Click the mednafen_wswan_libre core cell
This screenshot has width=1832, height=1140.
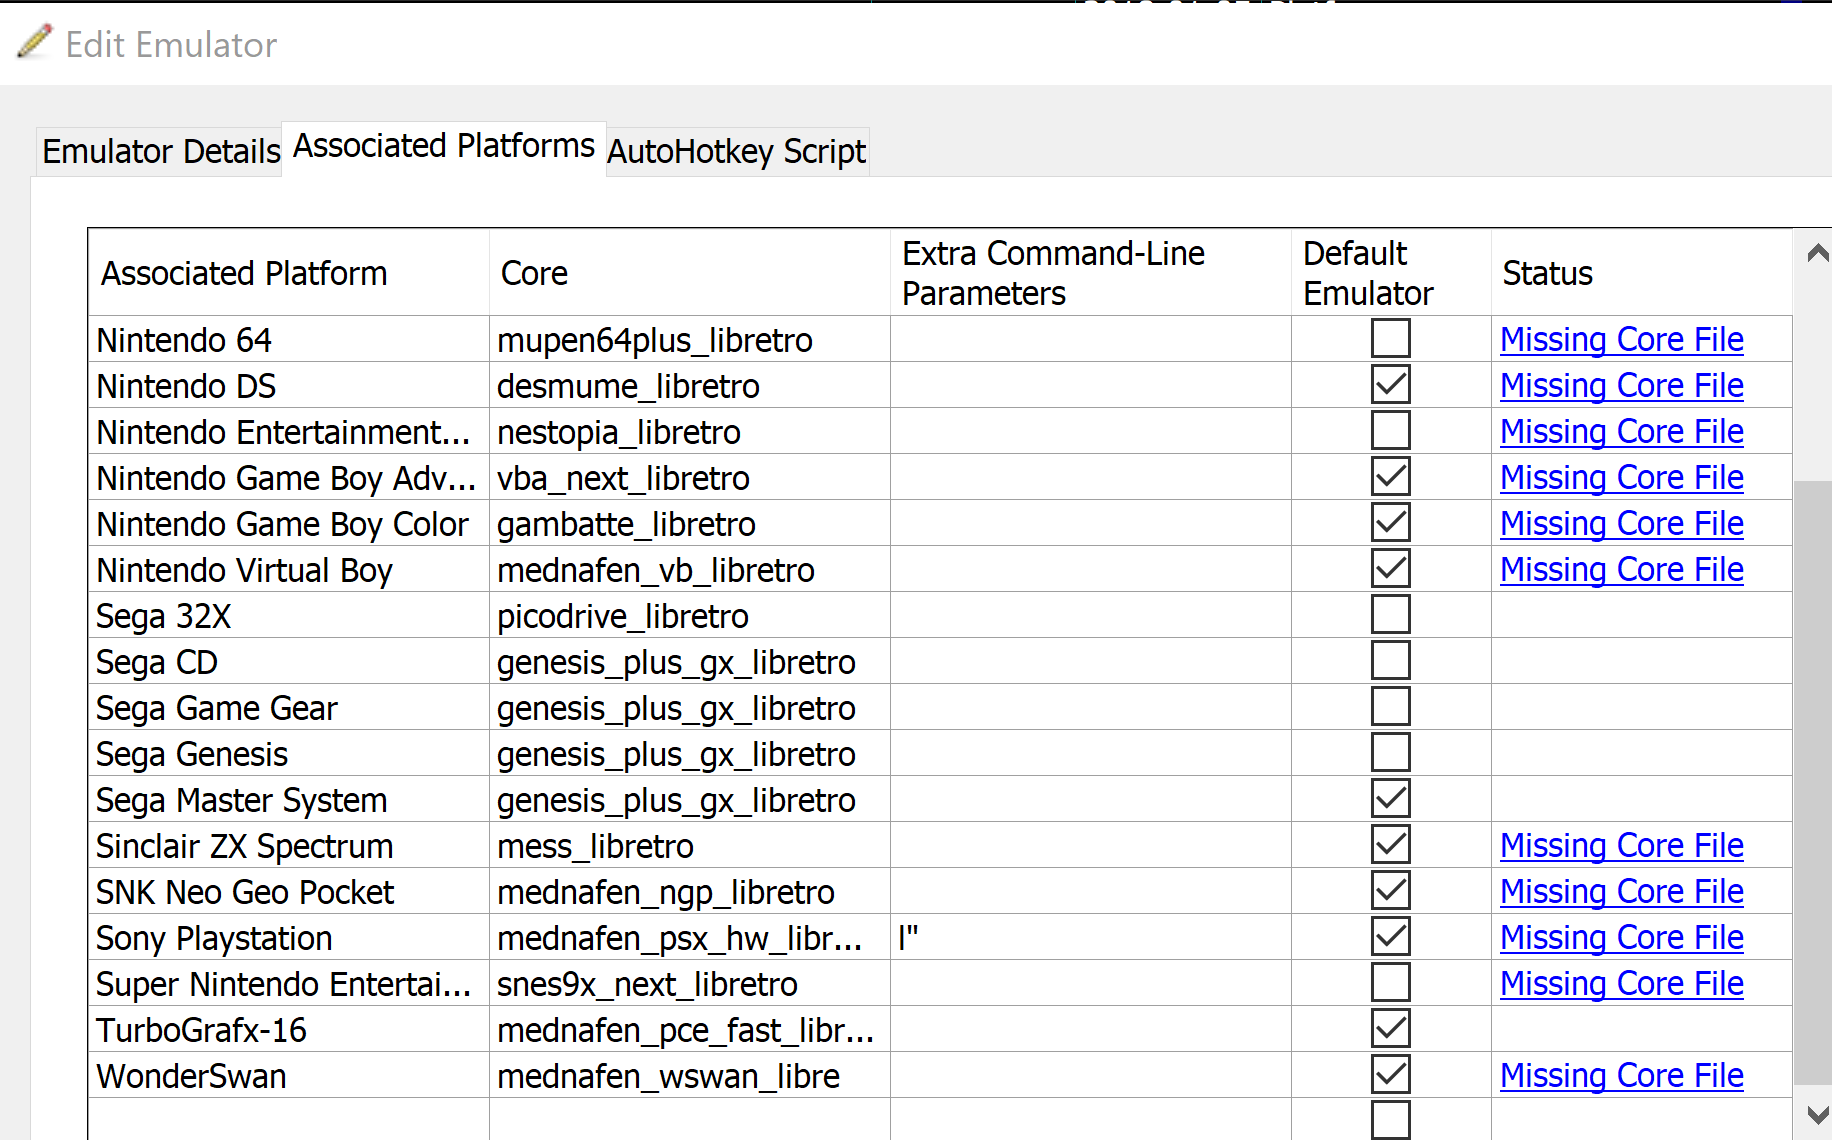tap(690, 1075)
